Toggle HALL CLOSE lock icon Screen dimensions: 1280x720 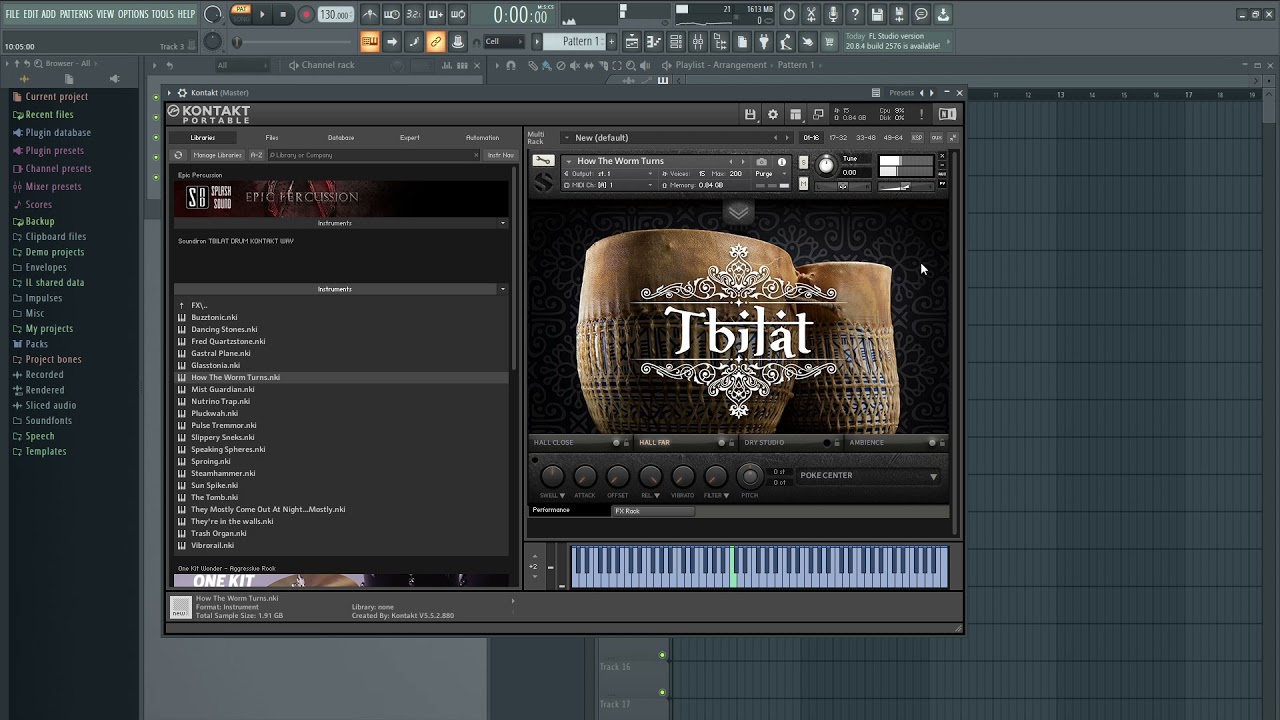coord(627,442)
